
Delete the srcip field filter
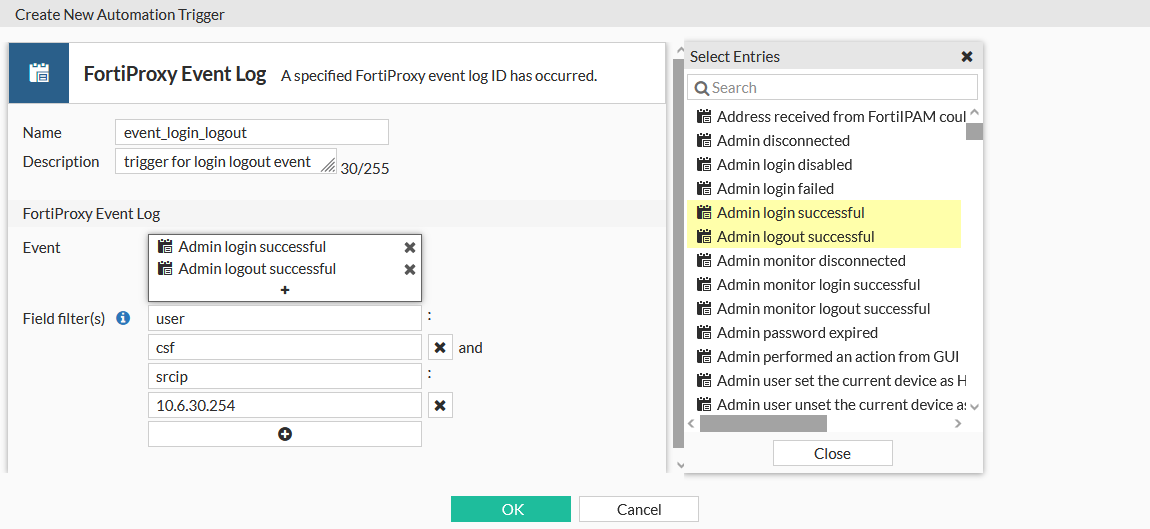[440, 405]
